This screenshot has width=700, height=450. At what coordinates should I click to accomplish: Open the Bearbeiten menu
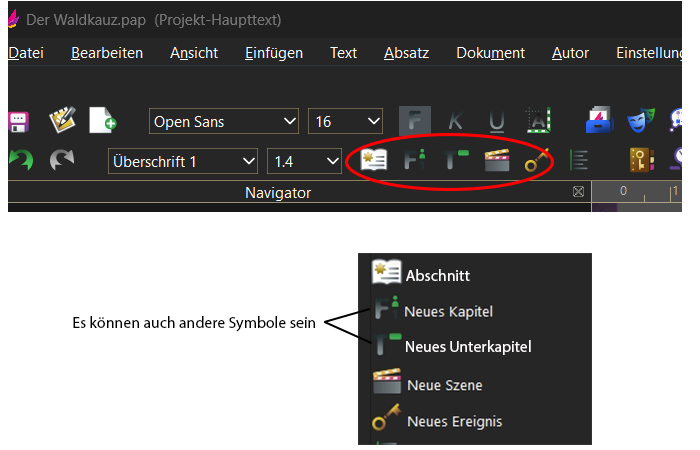pos(107,53)
